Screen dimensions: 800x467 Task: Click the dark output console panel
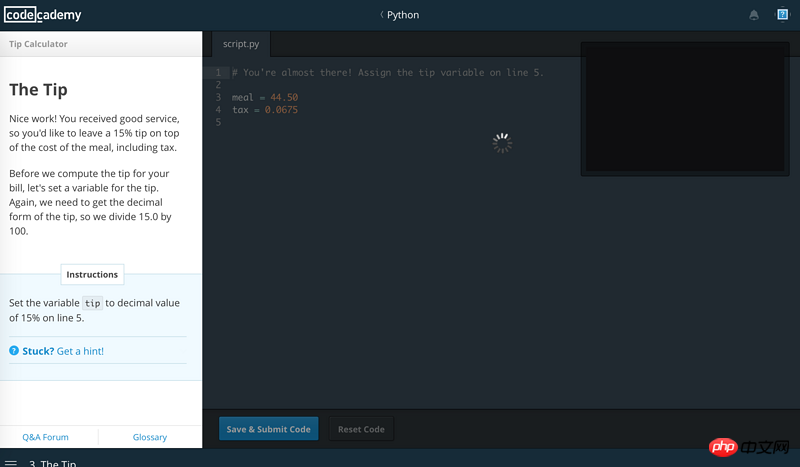[x=685, y=109]
